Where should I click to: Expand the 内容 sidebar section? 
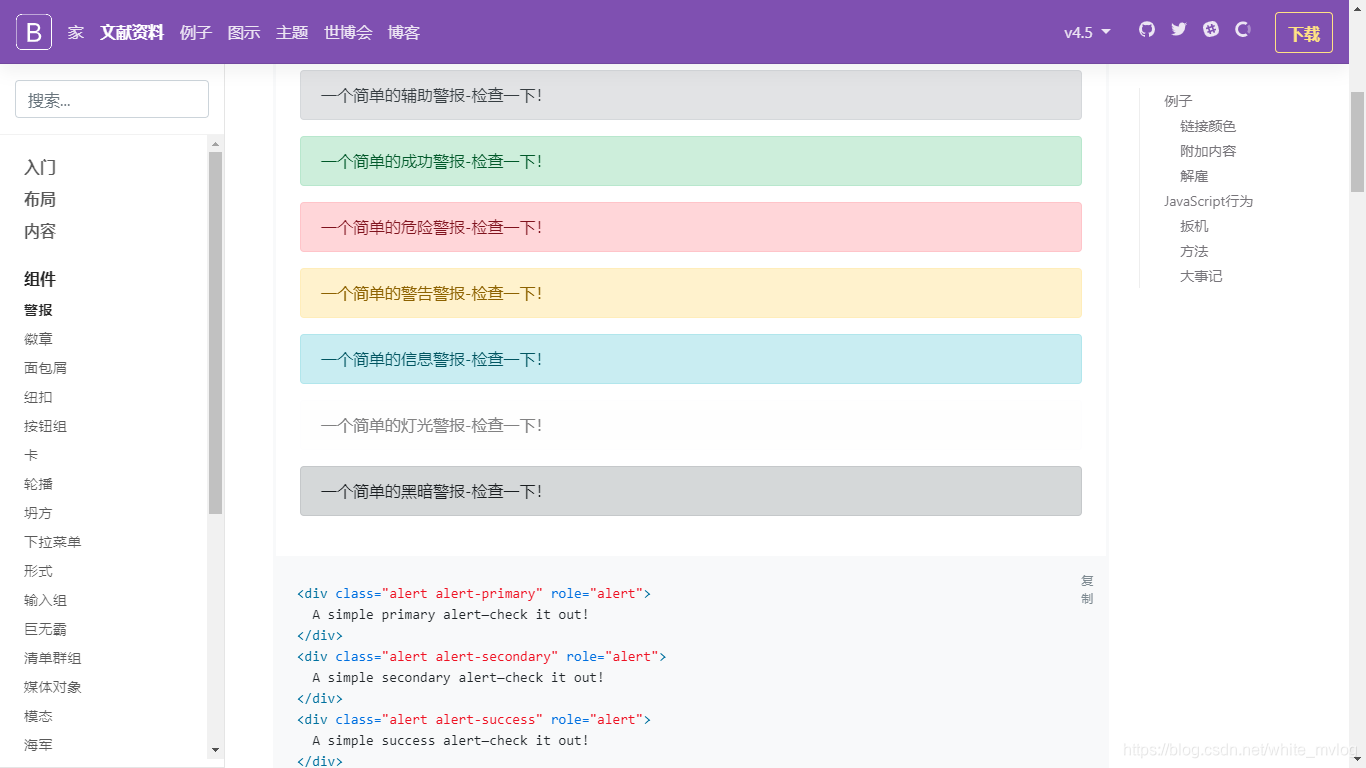click(40, 231)
